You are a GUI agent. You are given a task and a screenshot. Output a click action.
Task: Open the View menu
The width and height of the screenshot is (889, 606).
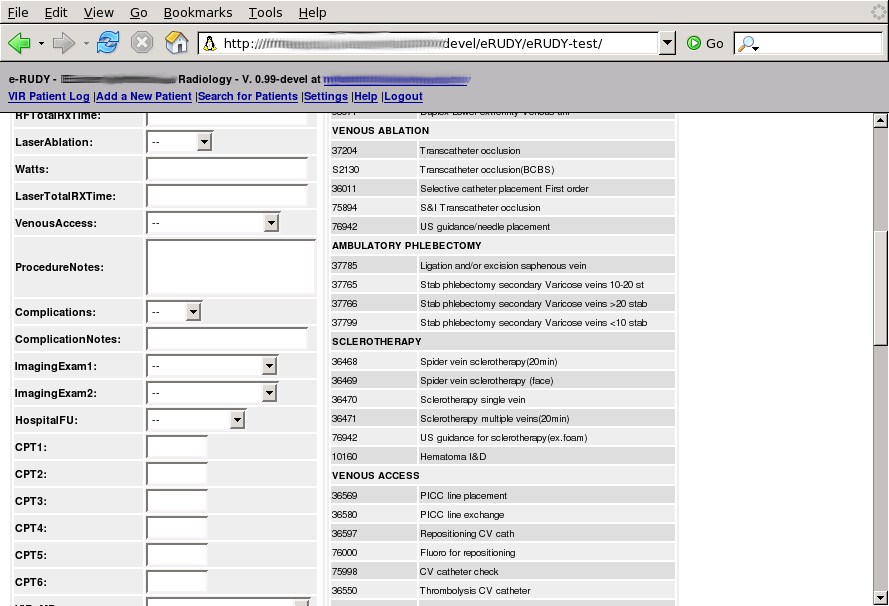click(99, 12)
